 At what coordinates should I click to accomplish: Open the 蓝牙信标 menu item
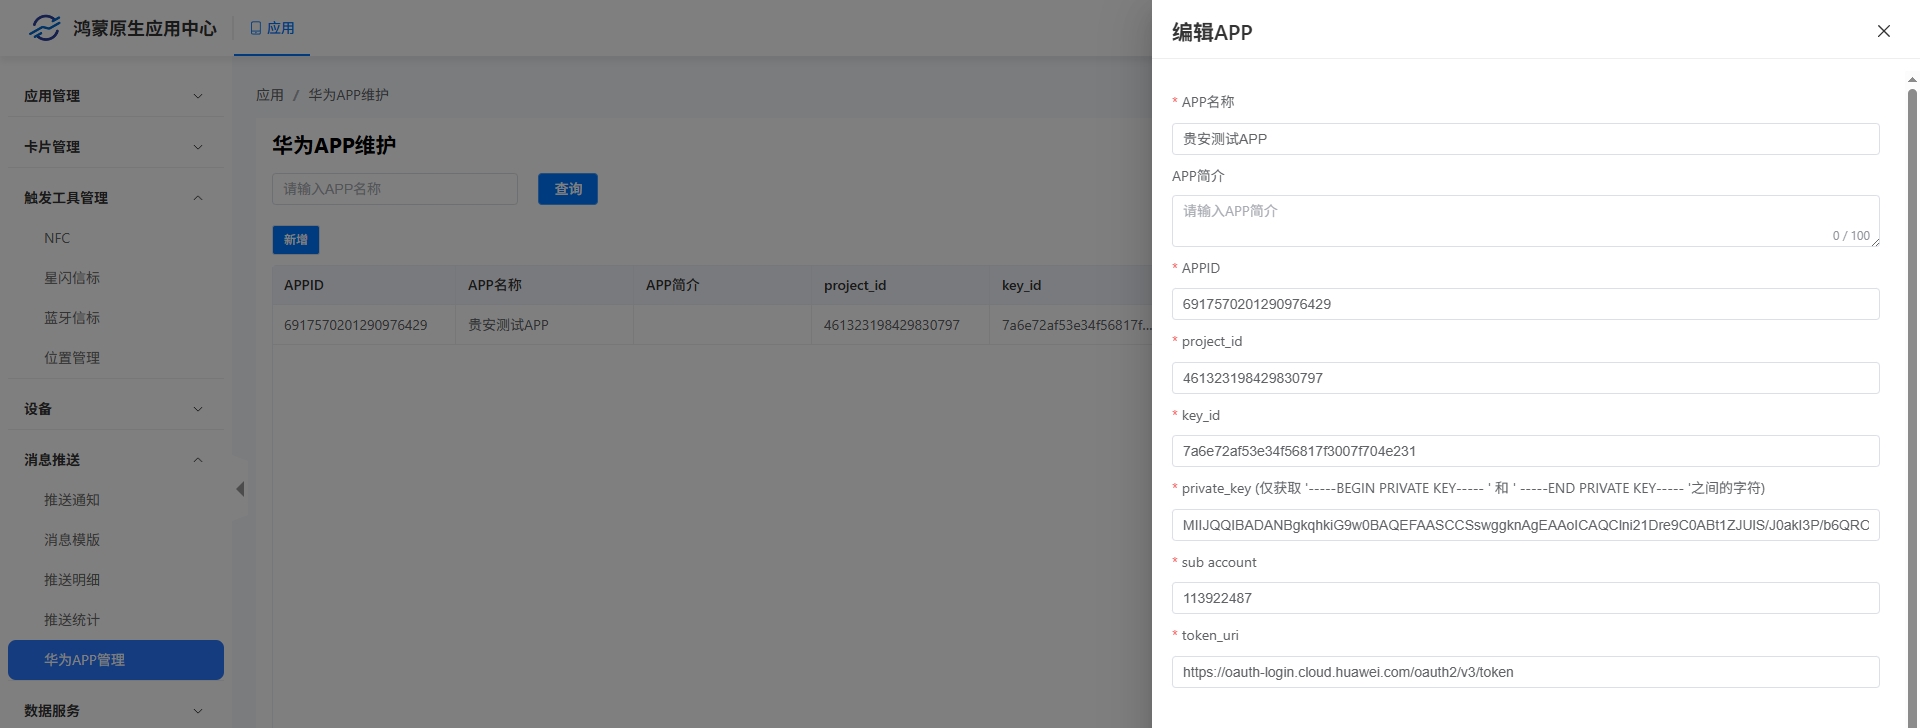coord(116,318)
